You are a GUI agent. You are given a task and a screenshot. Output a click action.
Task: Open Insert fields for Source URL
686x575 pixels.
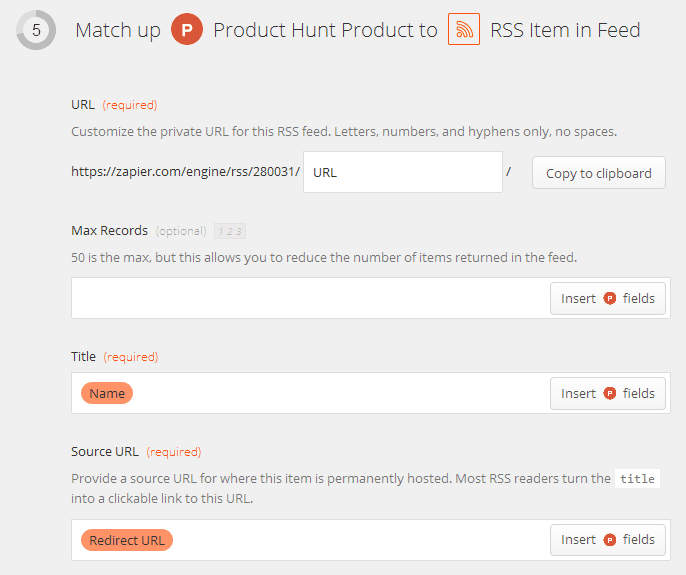[x=608, y=540]
